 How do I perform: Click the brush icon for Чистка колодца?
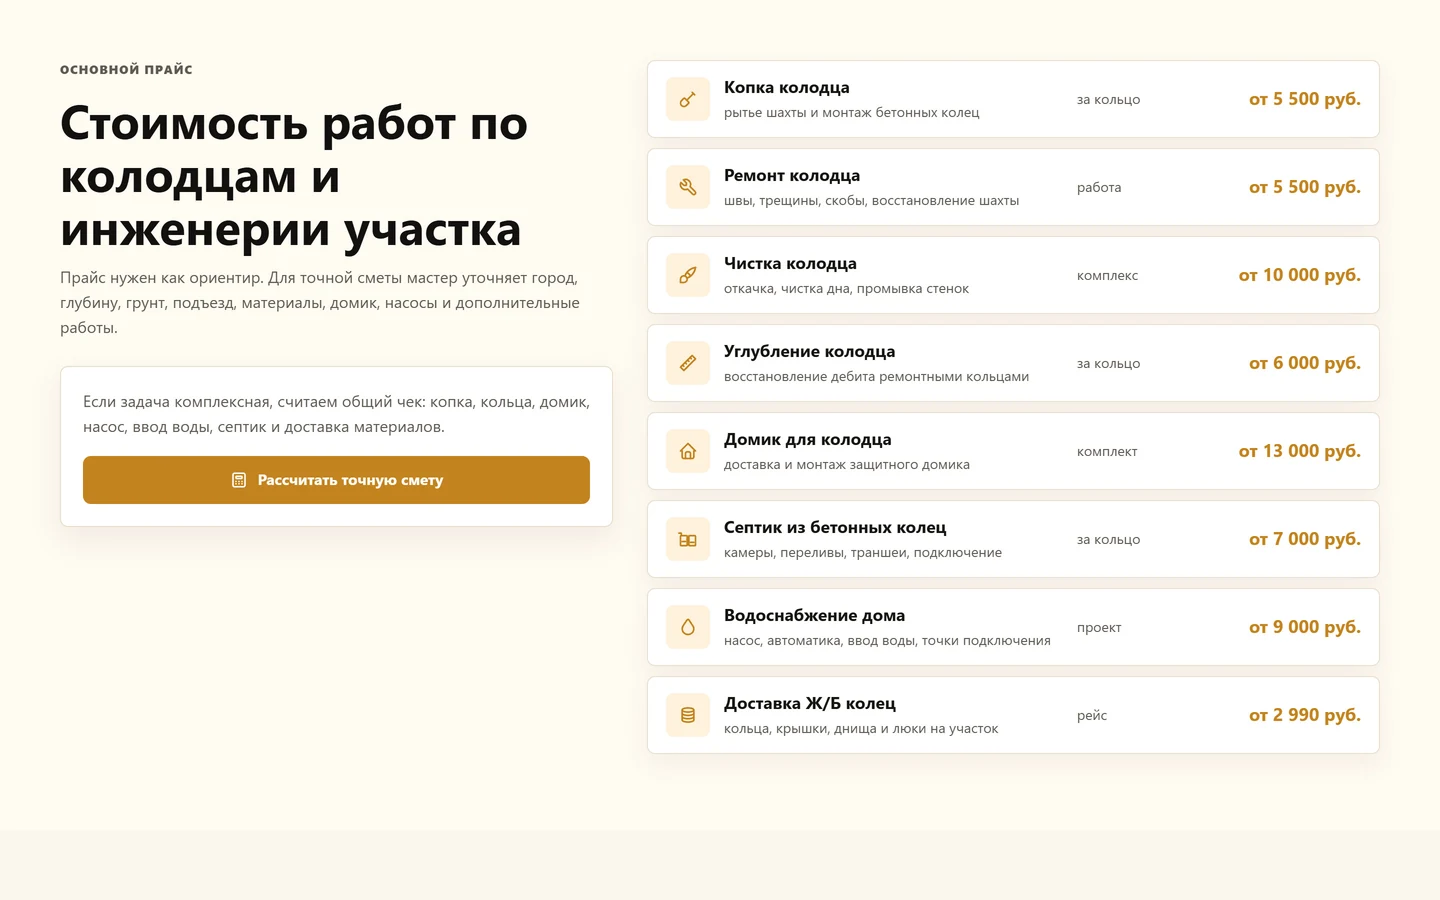(688, 275)
